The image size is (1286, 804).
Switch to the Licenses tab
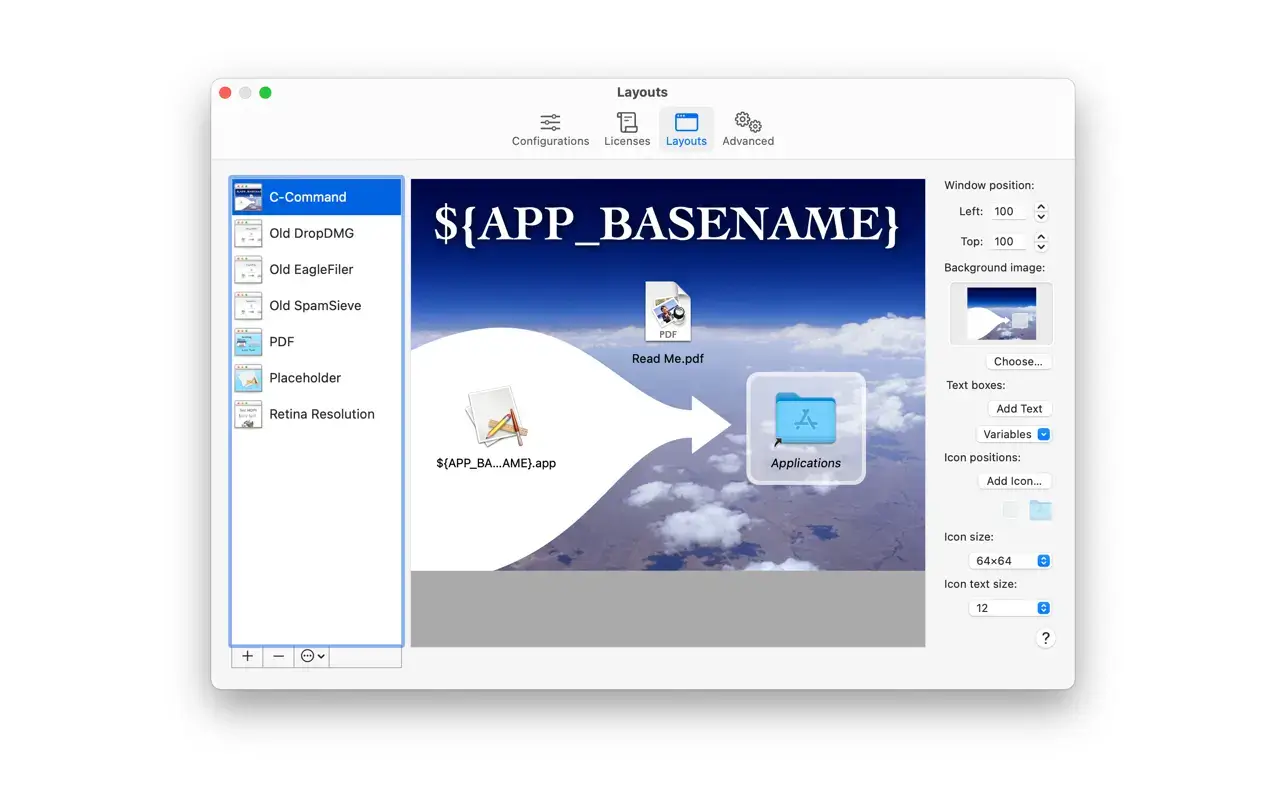click(627, 129)
